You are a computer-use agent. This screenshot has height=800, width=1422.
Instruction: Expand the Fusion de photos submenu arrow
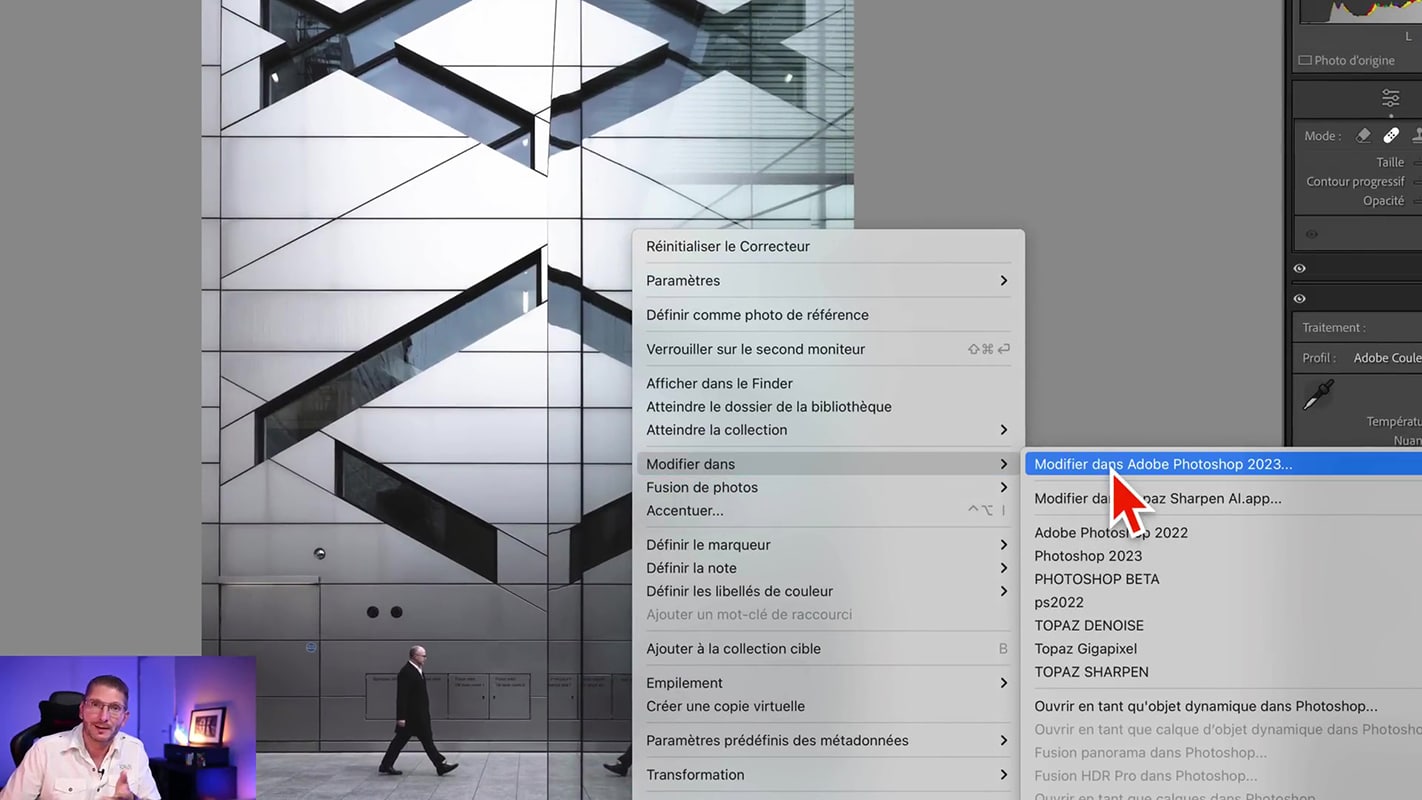tap(1003, 487)
